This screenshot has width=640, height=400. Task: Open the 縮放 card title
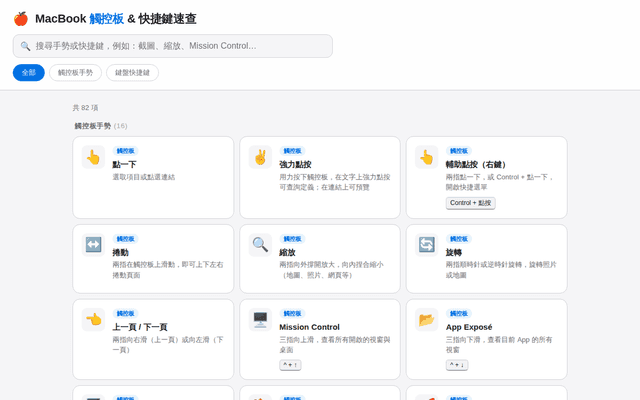pyautogui.click(x=287, y=253)
